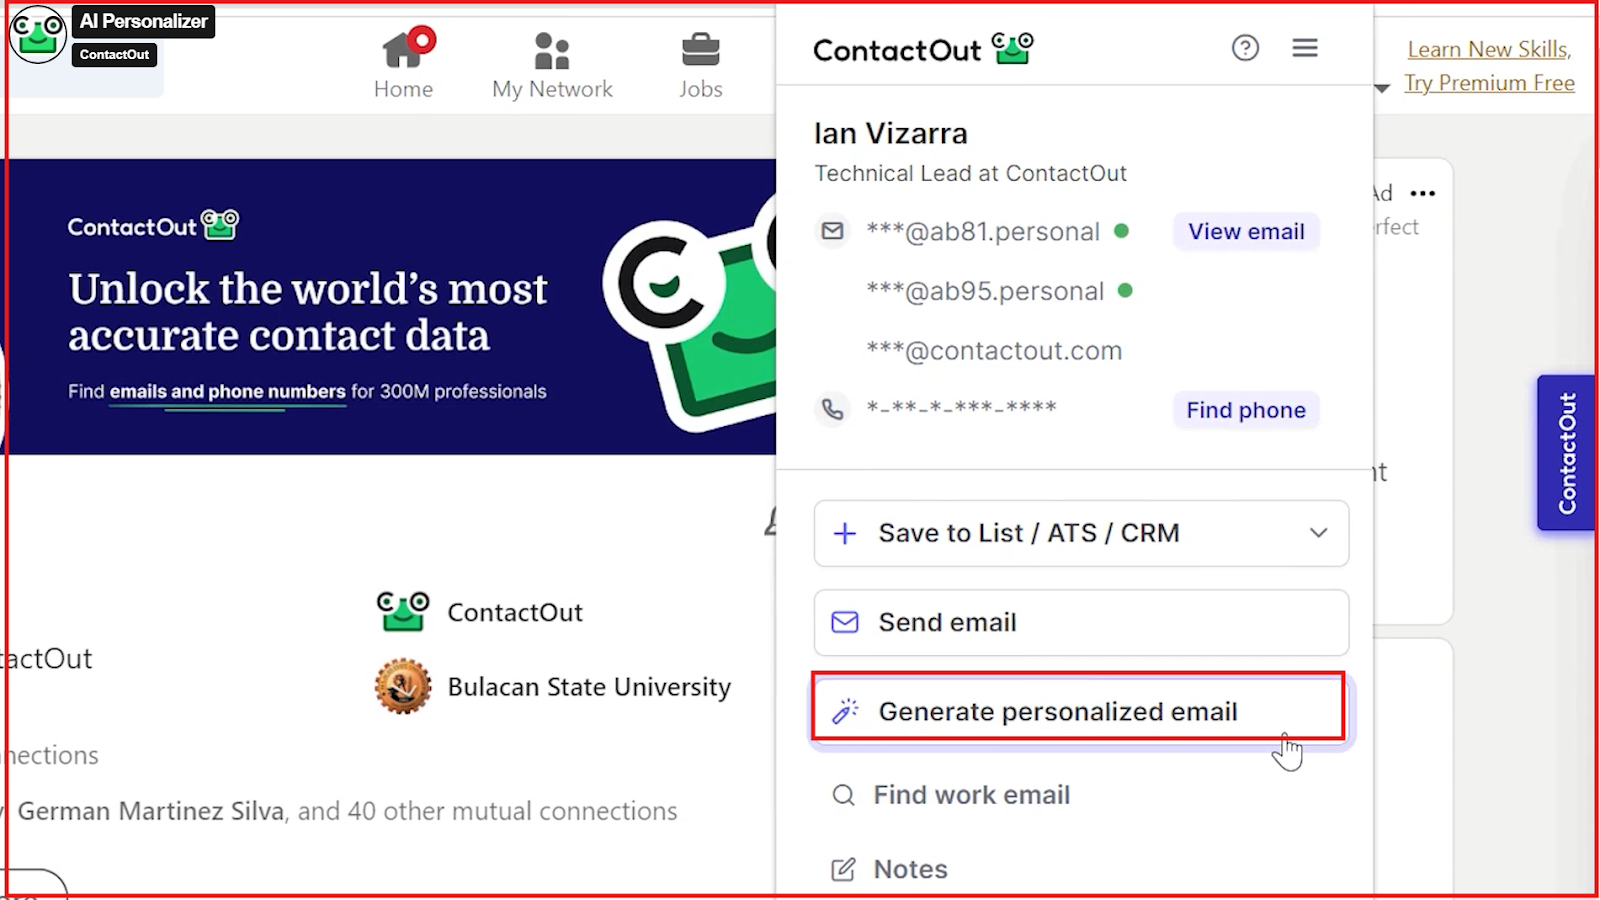This screenshot has width=1600, height=900.
Task: Expand the chevron beside Try Premium Free
Action: [x=1381, y=88]
